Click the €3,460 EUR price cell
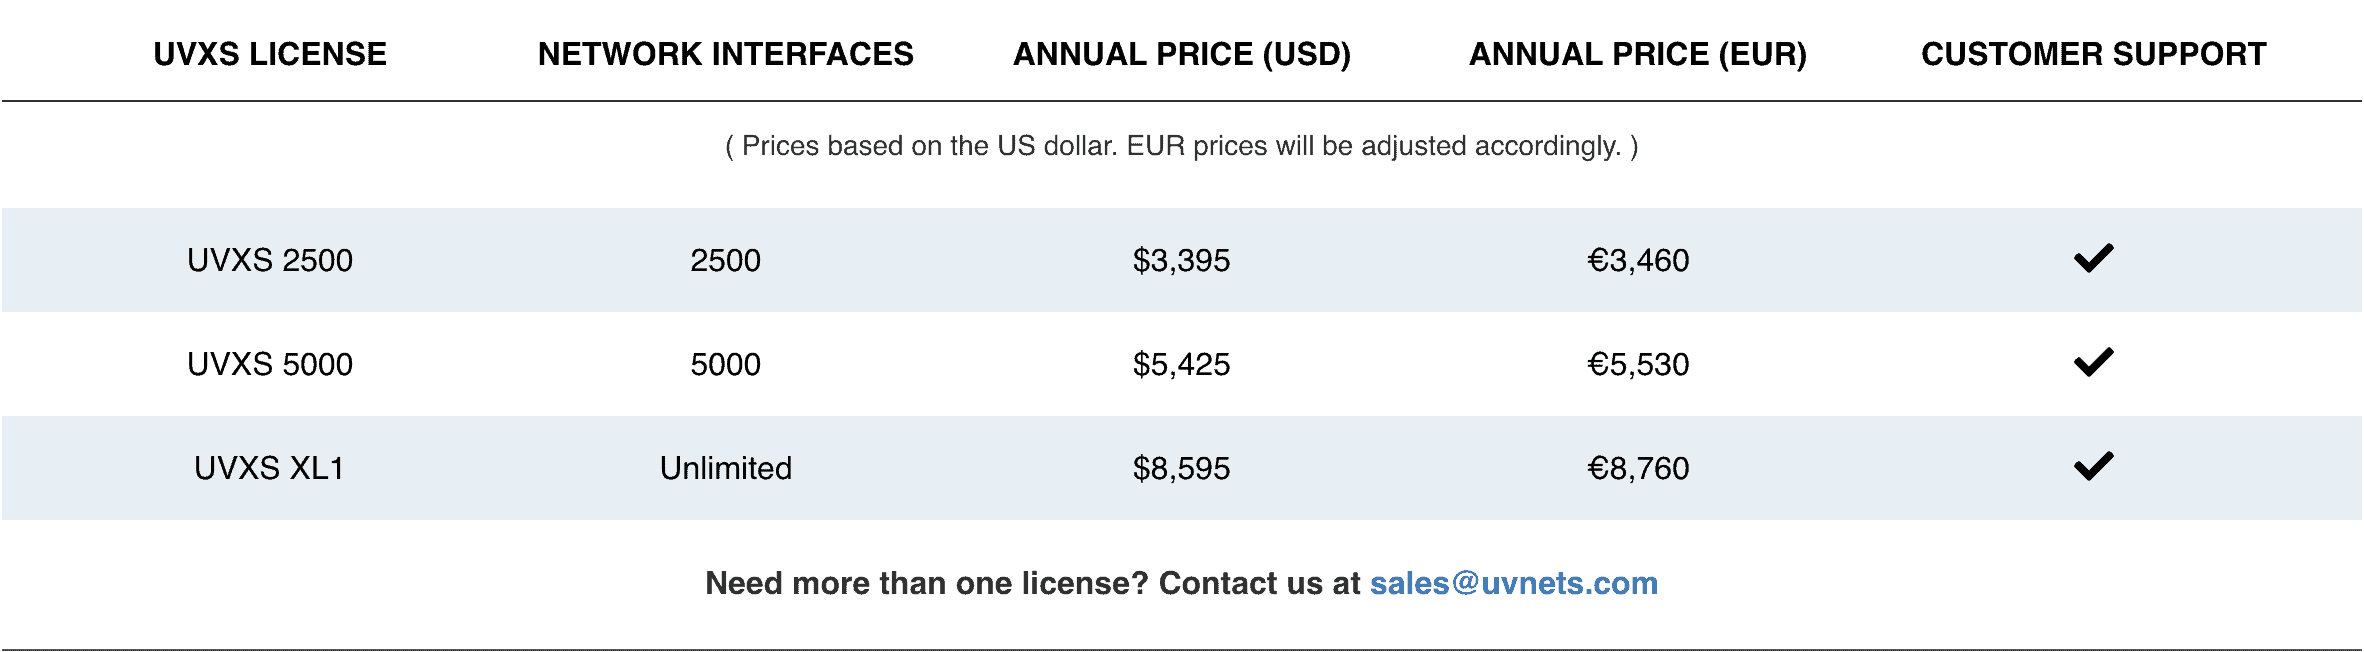 tap(1638, 260)
